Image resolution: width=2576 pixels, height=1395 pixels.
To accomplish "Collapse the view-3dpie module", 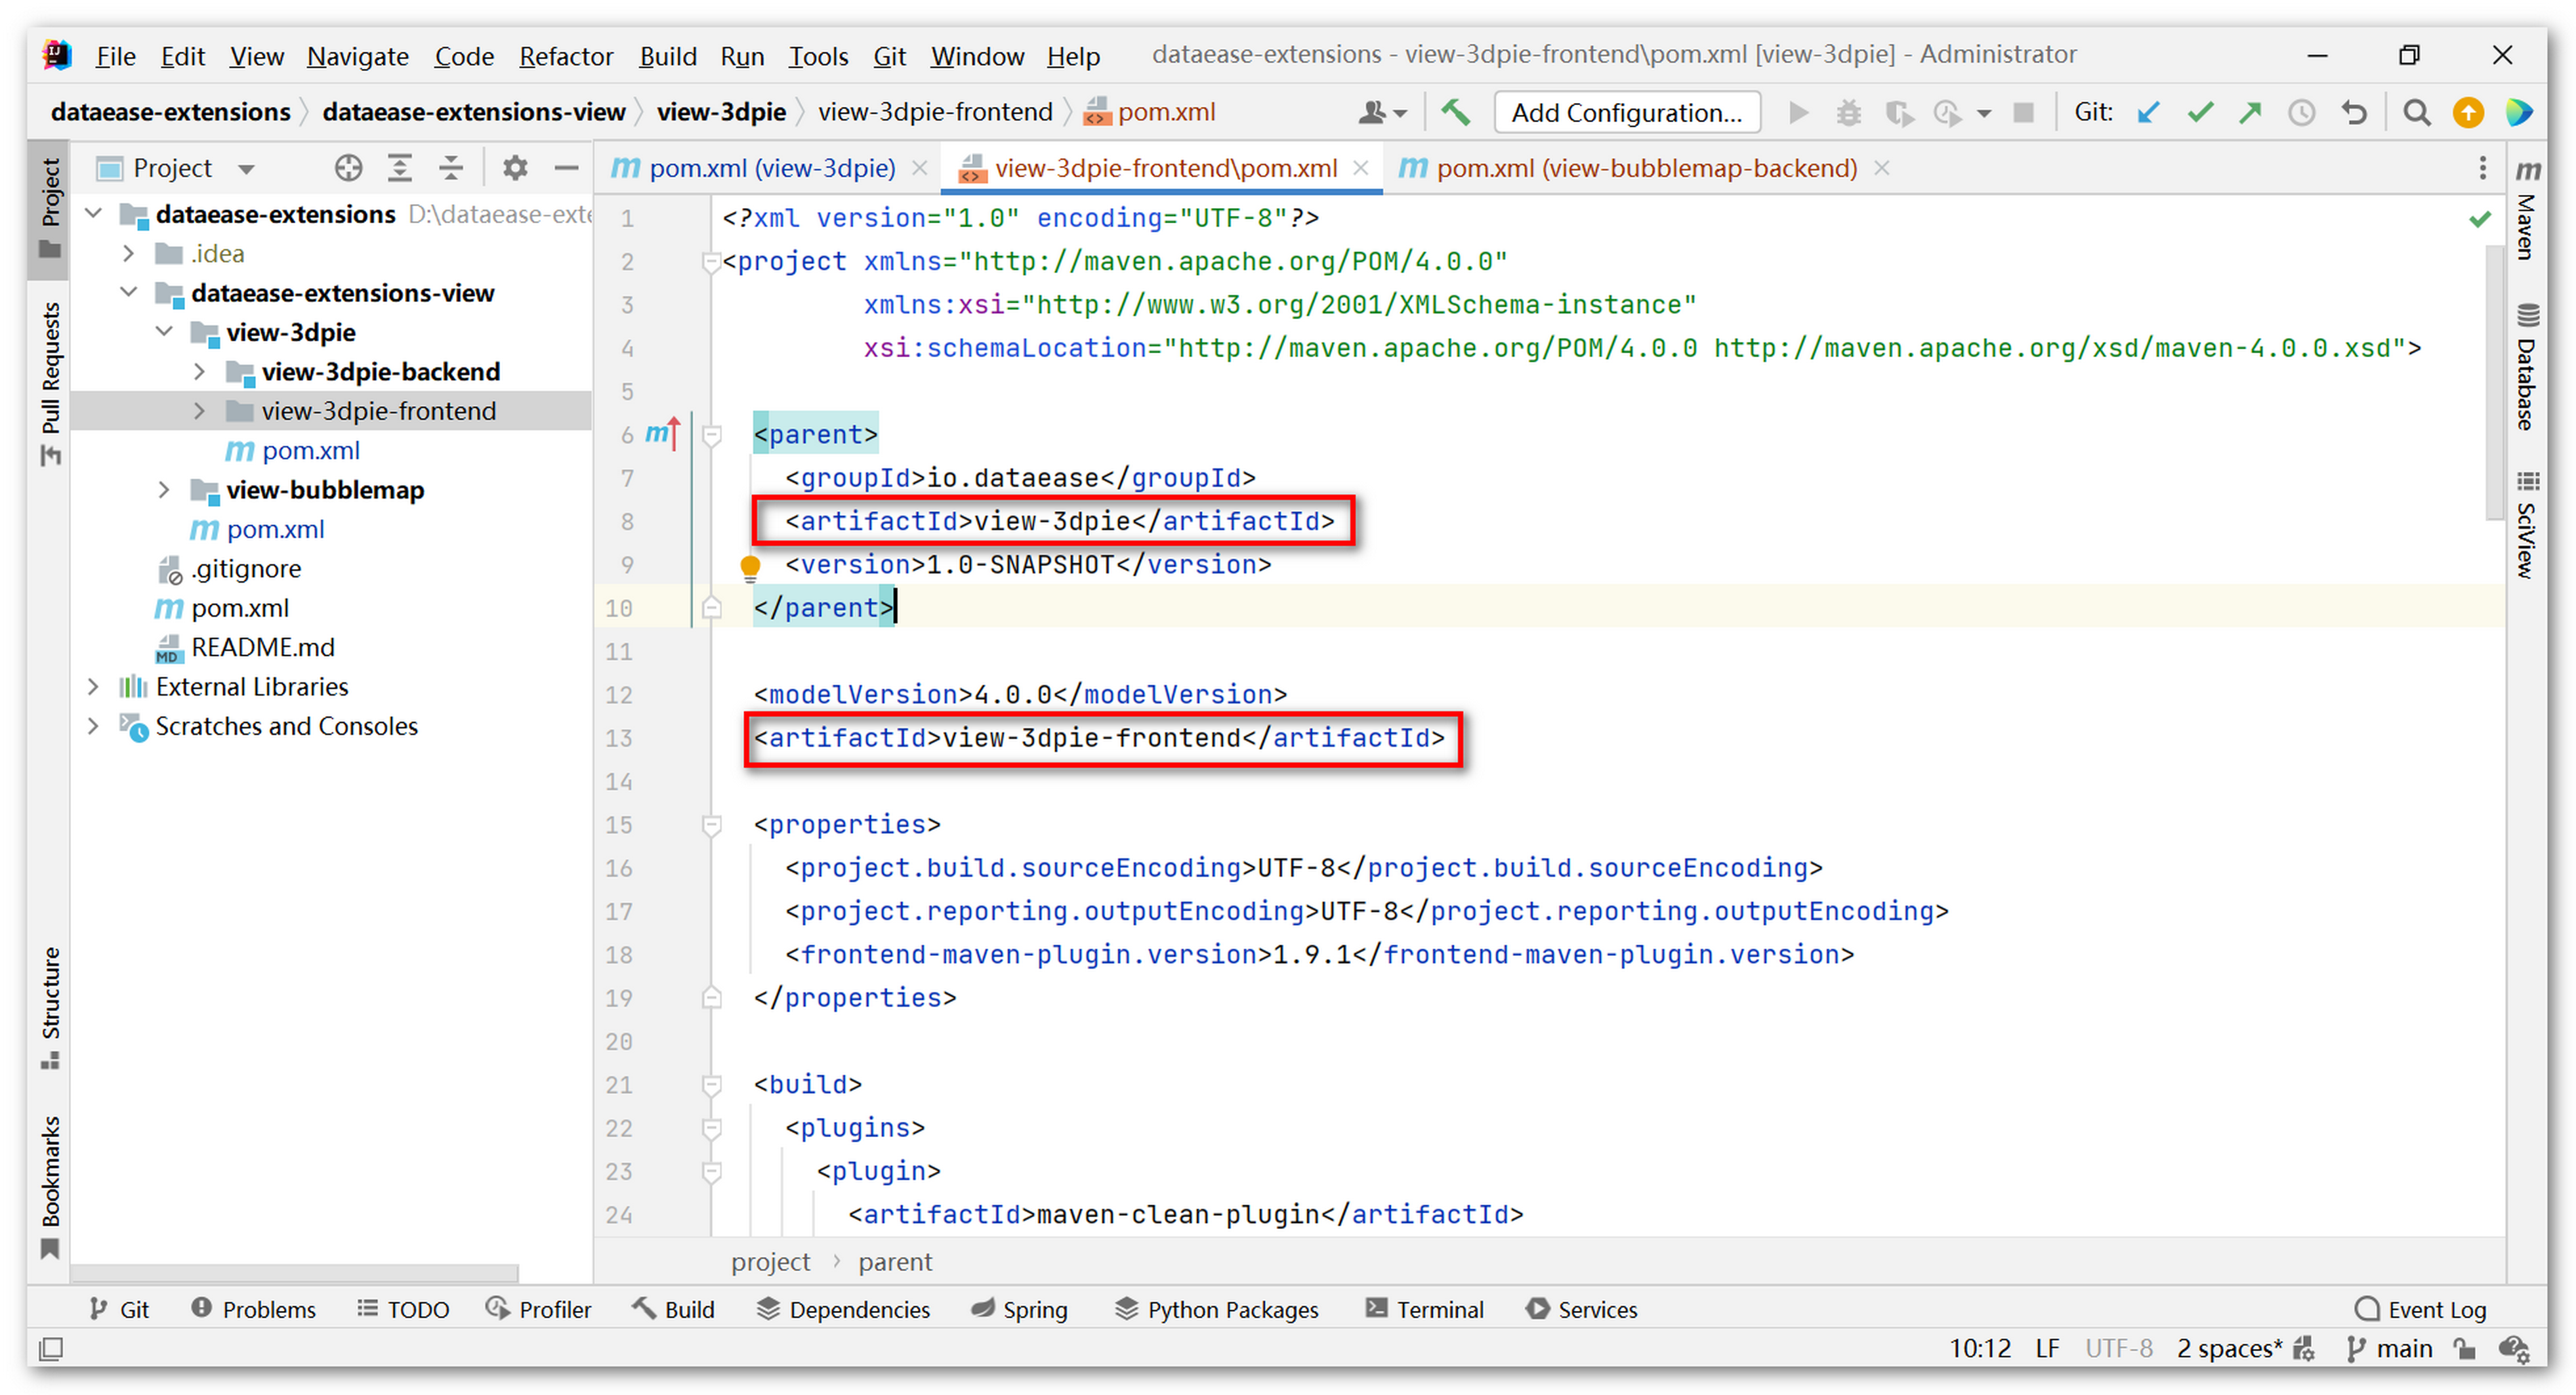I will pyautogui.click(x=165, y=331).
